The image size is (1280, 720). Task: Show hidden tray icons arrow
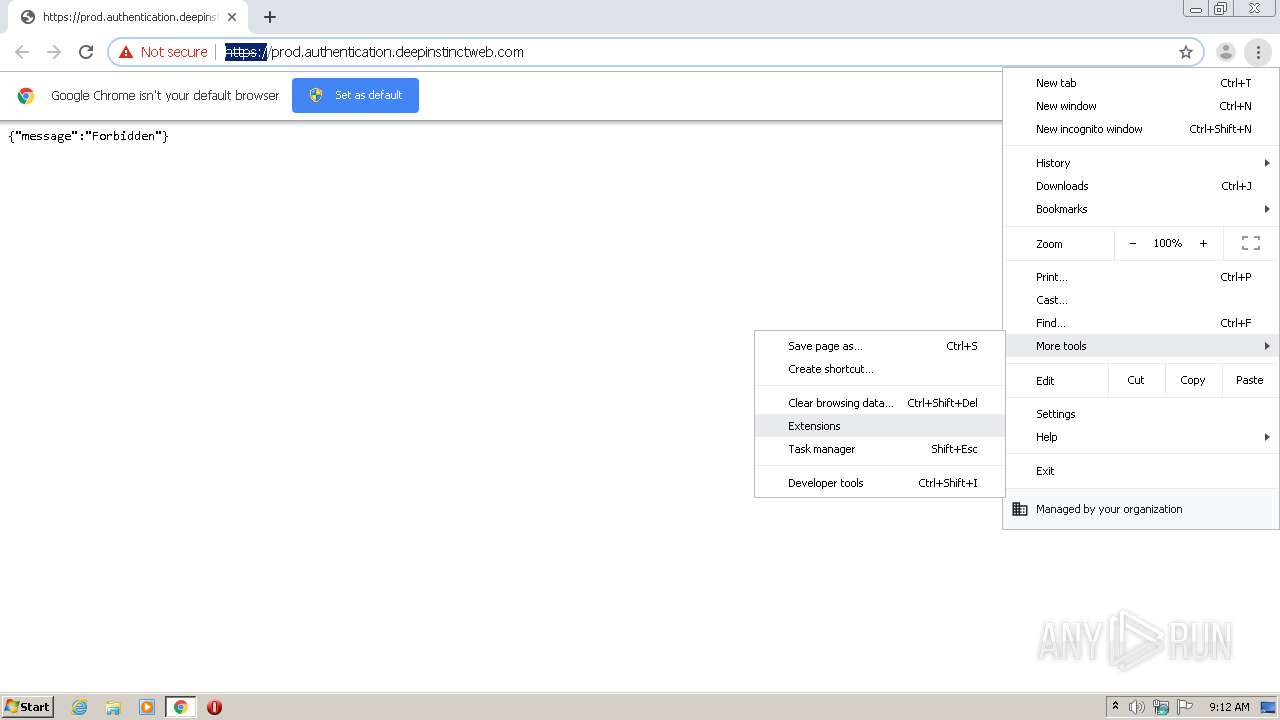1115,706
